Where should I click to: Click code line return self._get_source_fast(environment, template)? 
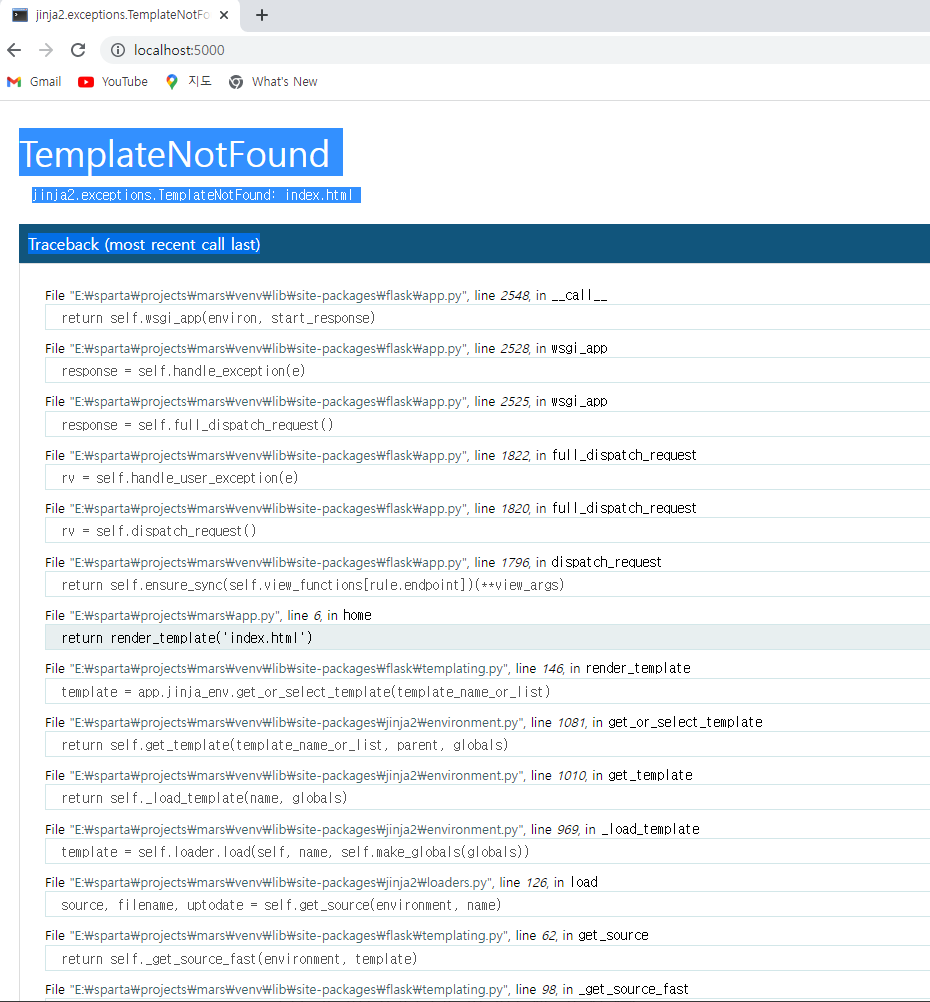[x=487, y=959]
